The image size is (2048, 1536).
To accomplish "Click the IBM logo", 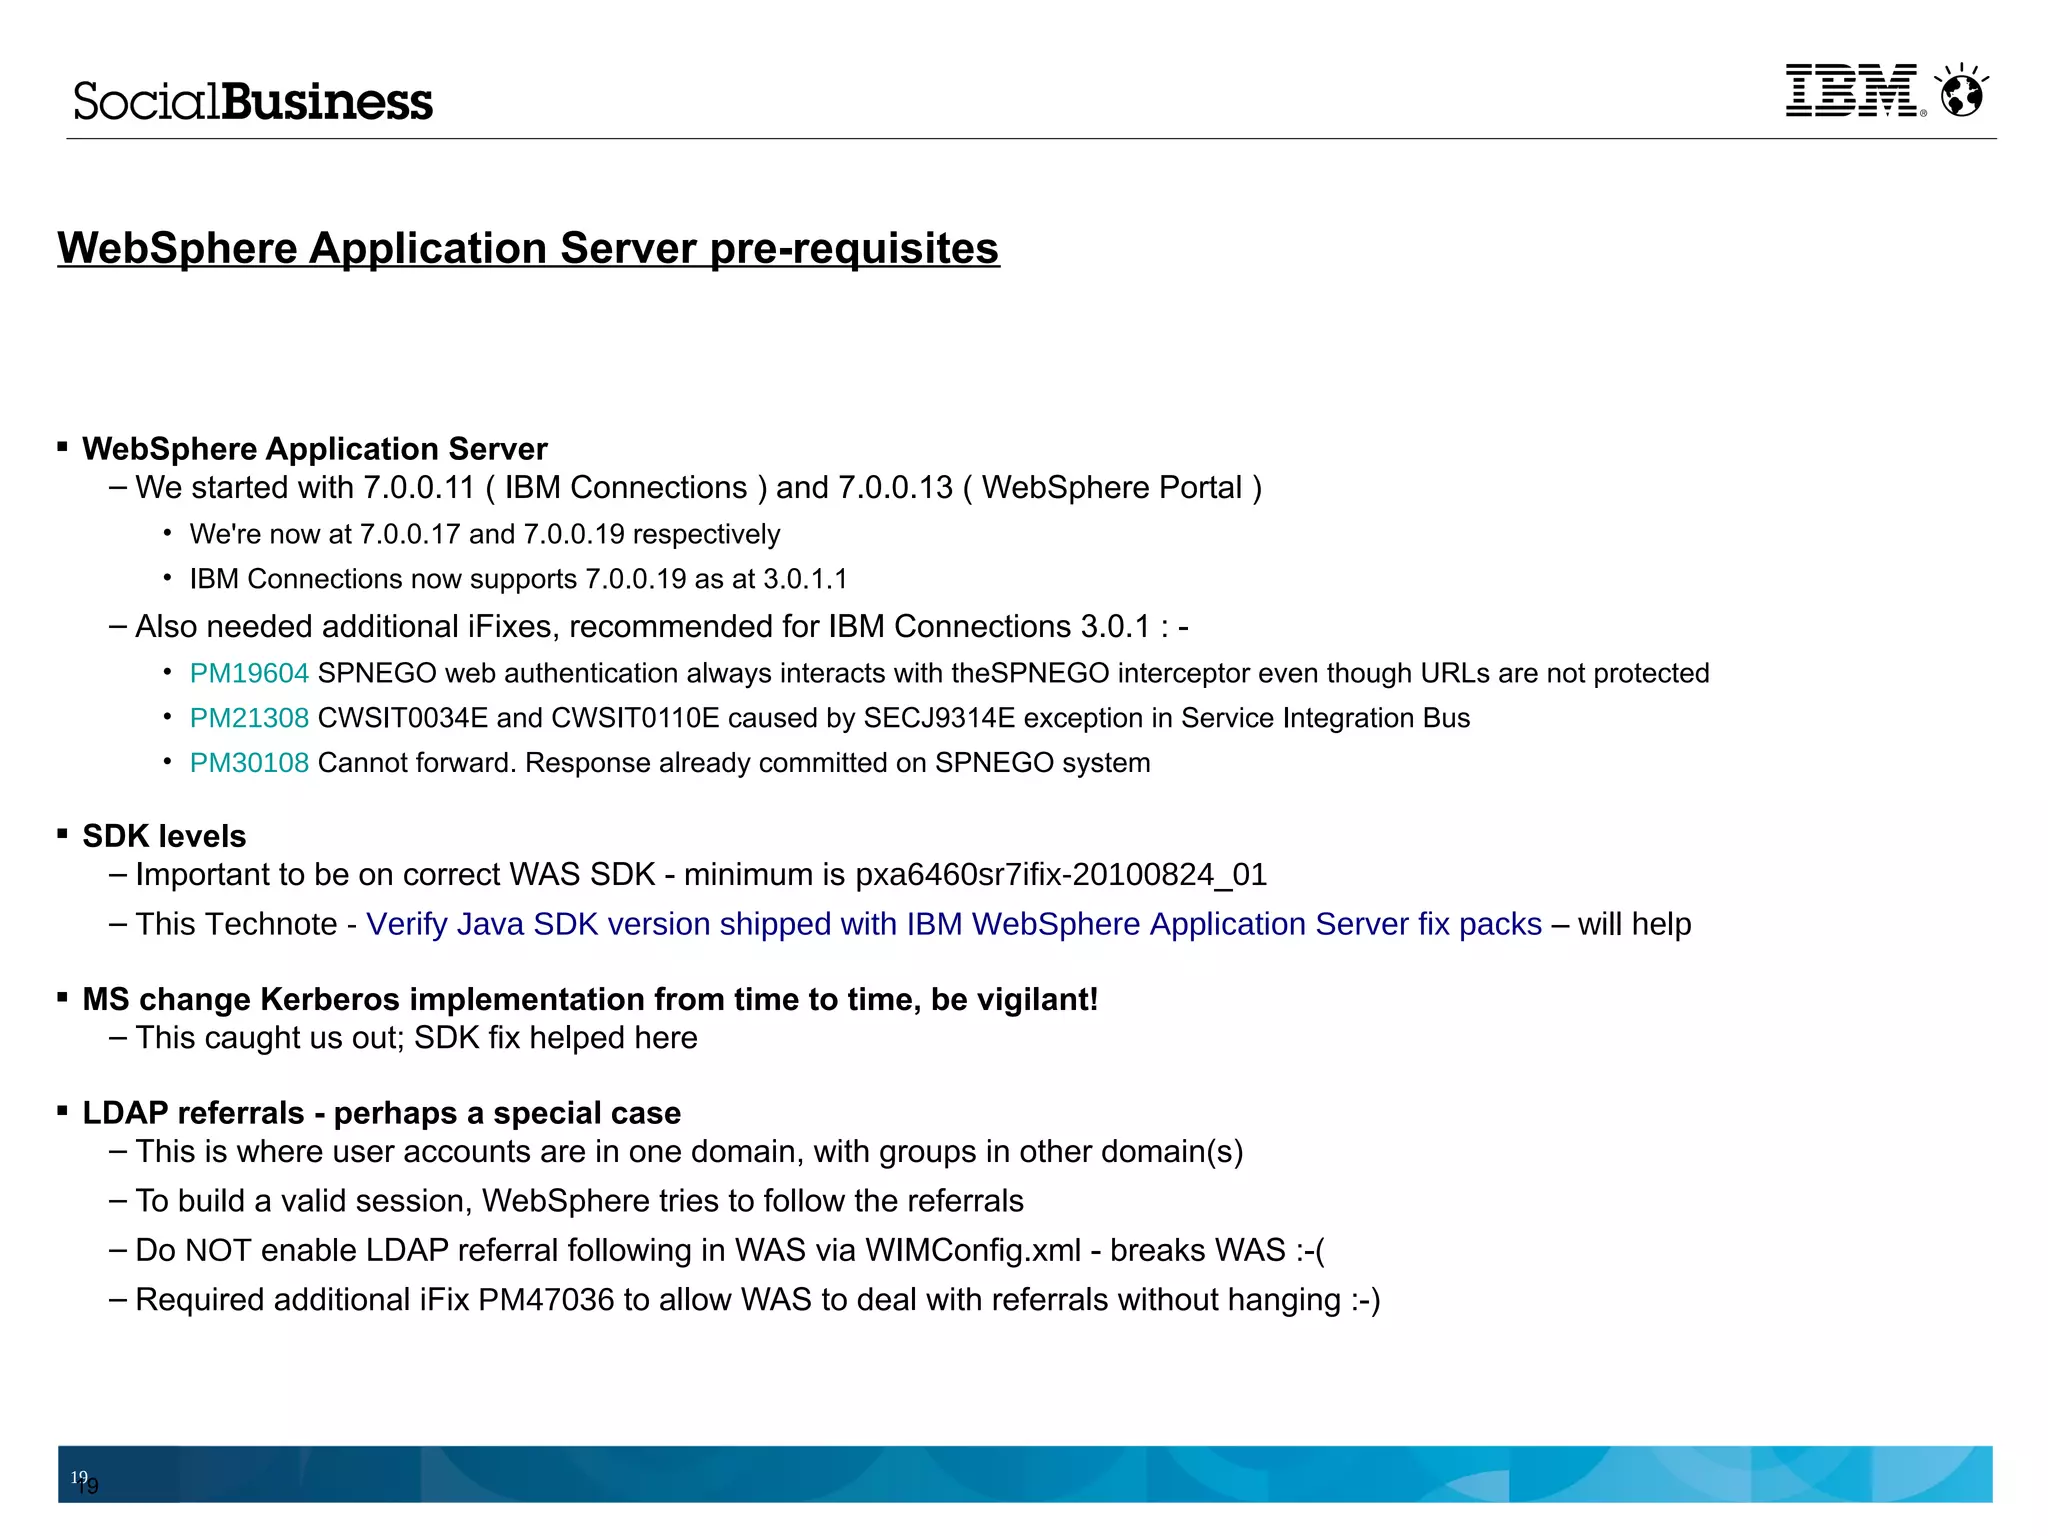I will click(x=1855, y=91).
